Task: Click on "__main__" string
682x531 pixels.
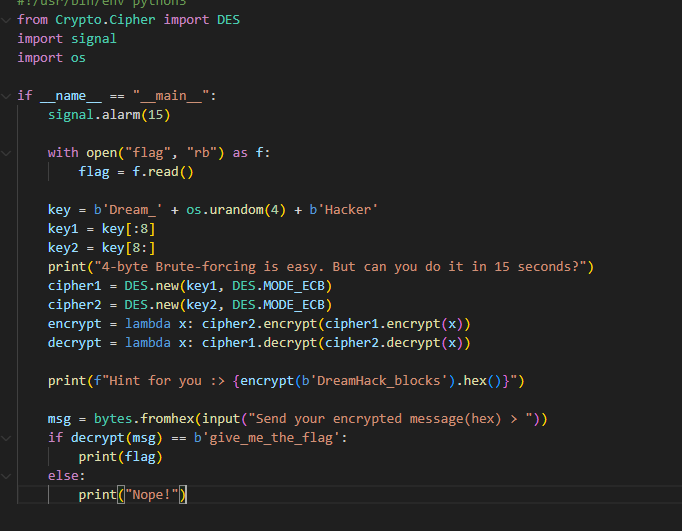Action: pos(171,96)
